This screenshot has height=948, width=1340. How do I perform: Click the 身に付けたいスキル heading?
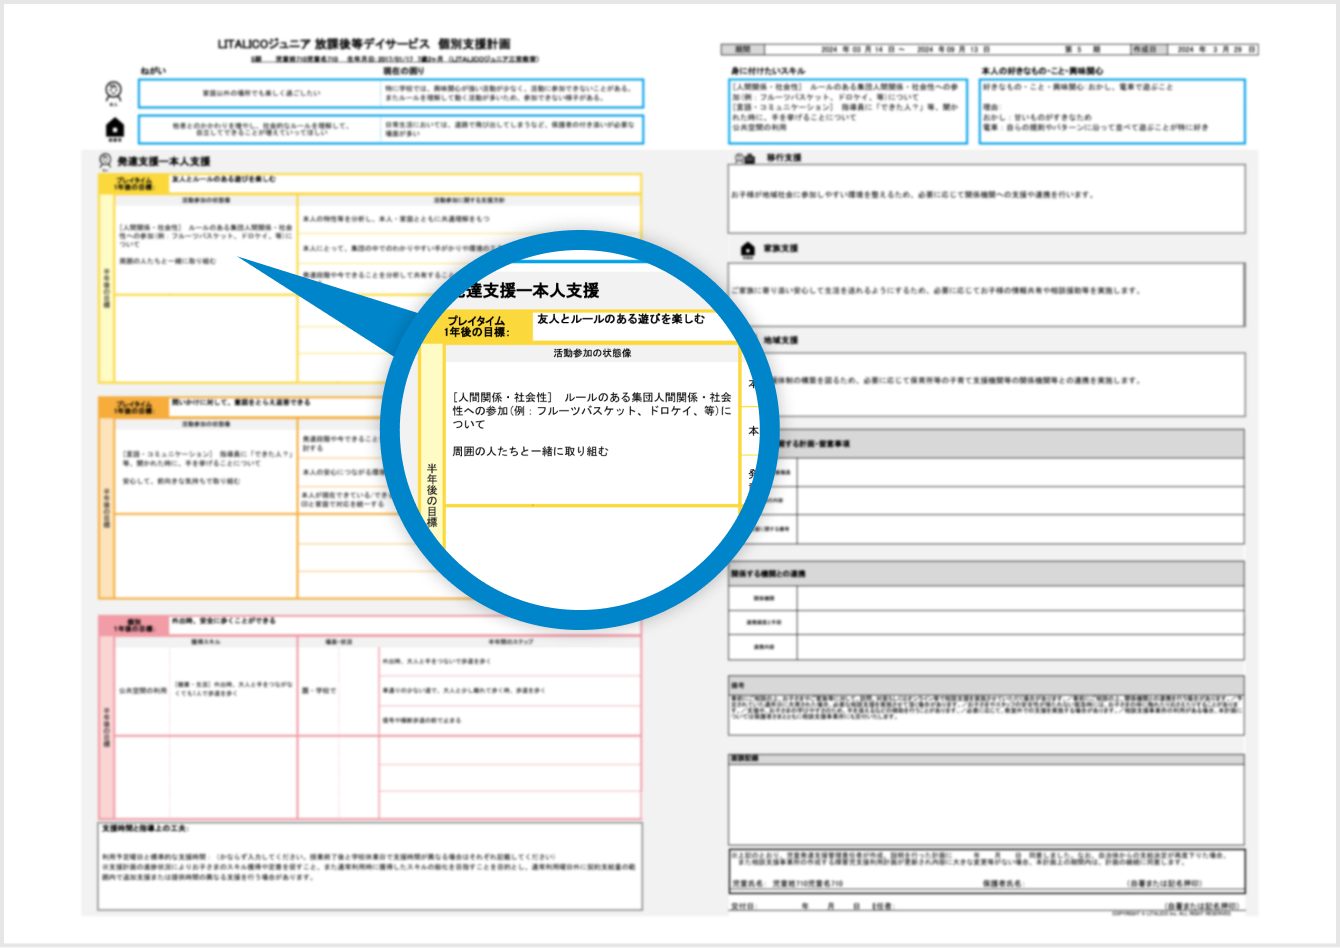click(768, 71)
